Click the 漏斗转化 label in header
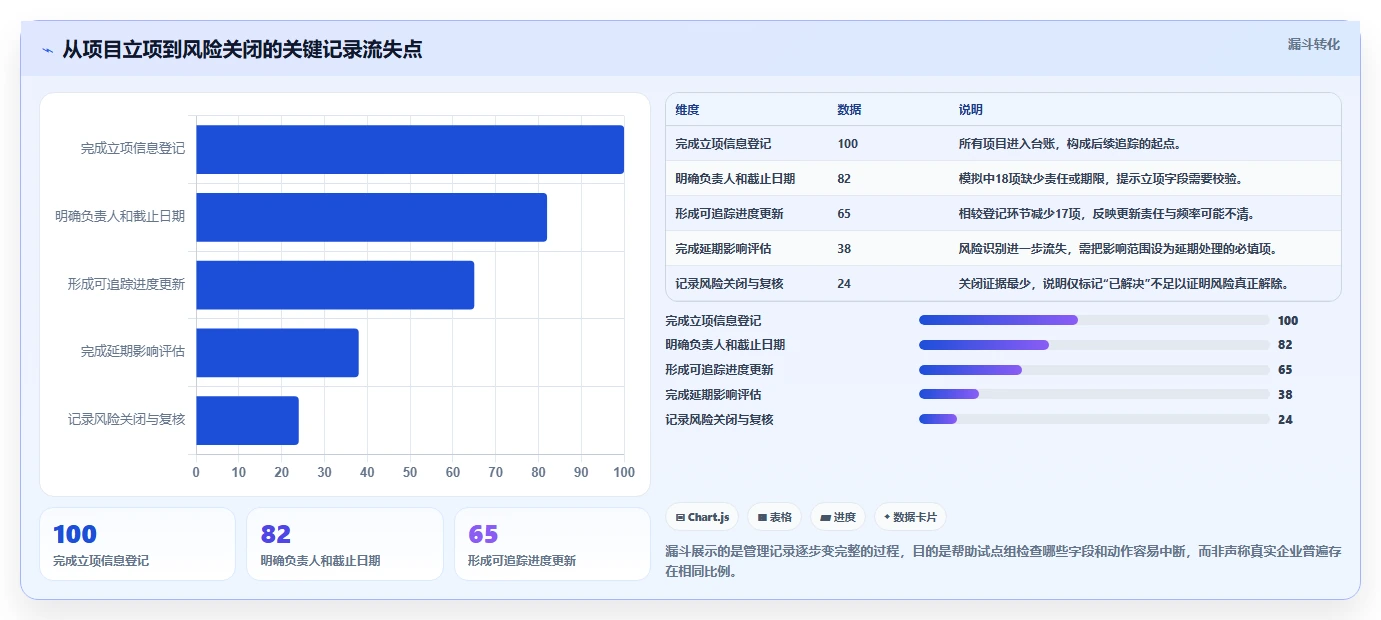The image size is (1381, 620). pyautogui.click(x=1313, y=44)
